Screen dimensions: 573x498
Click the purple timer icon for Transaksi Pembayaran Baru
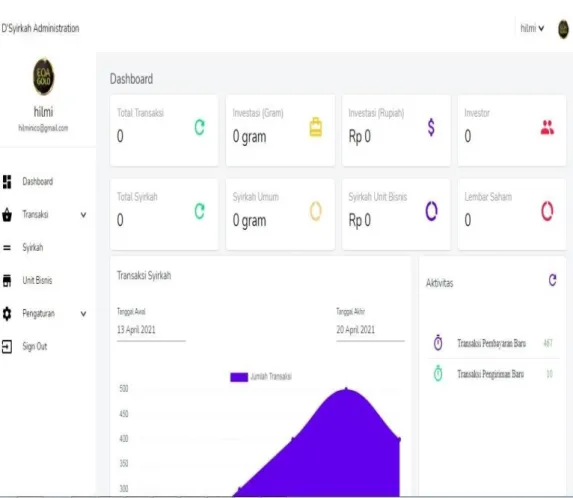click(438, 343)
